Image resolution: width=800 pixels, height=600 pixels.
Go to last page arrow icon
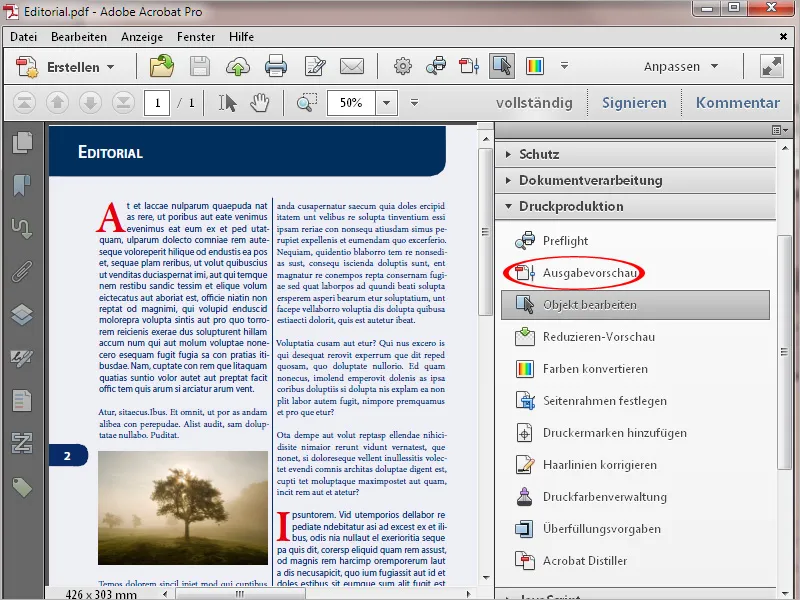coord(123,103)
